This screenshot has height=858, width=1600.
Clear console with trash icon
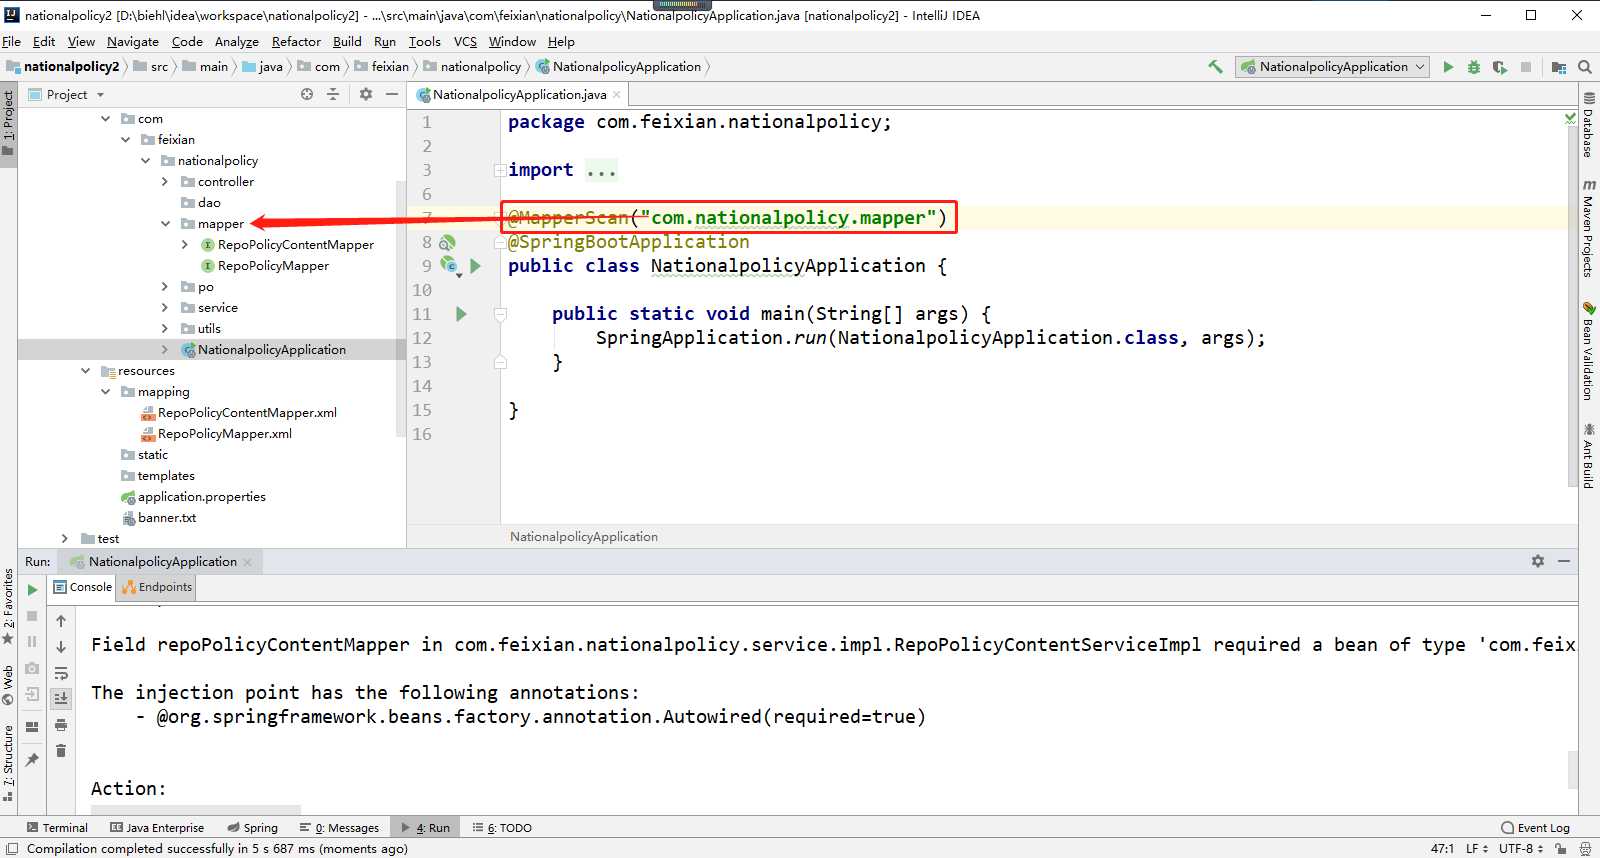(61, 751)
